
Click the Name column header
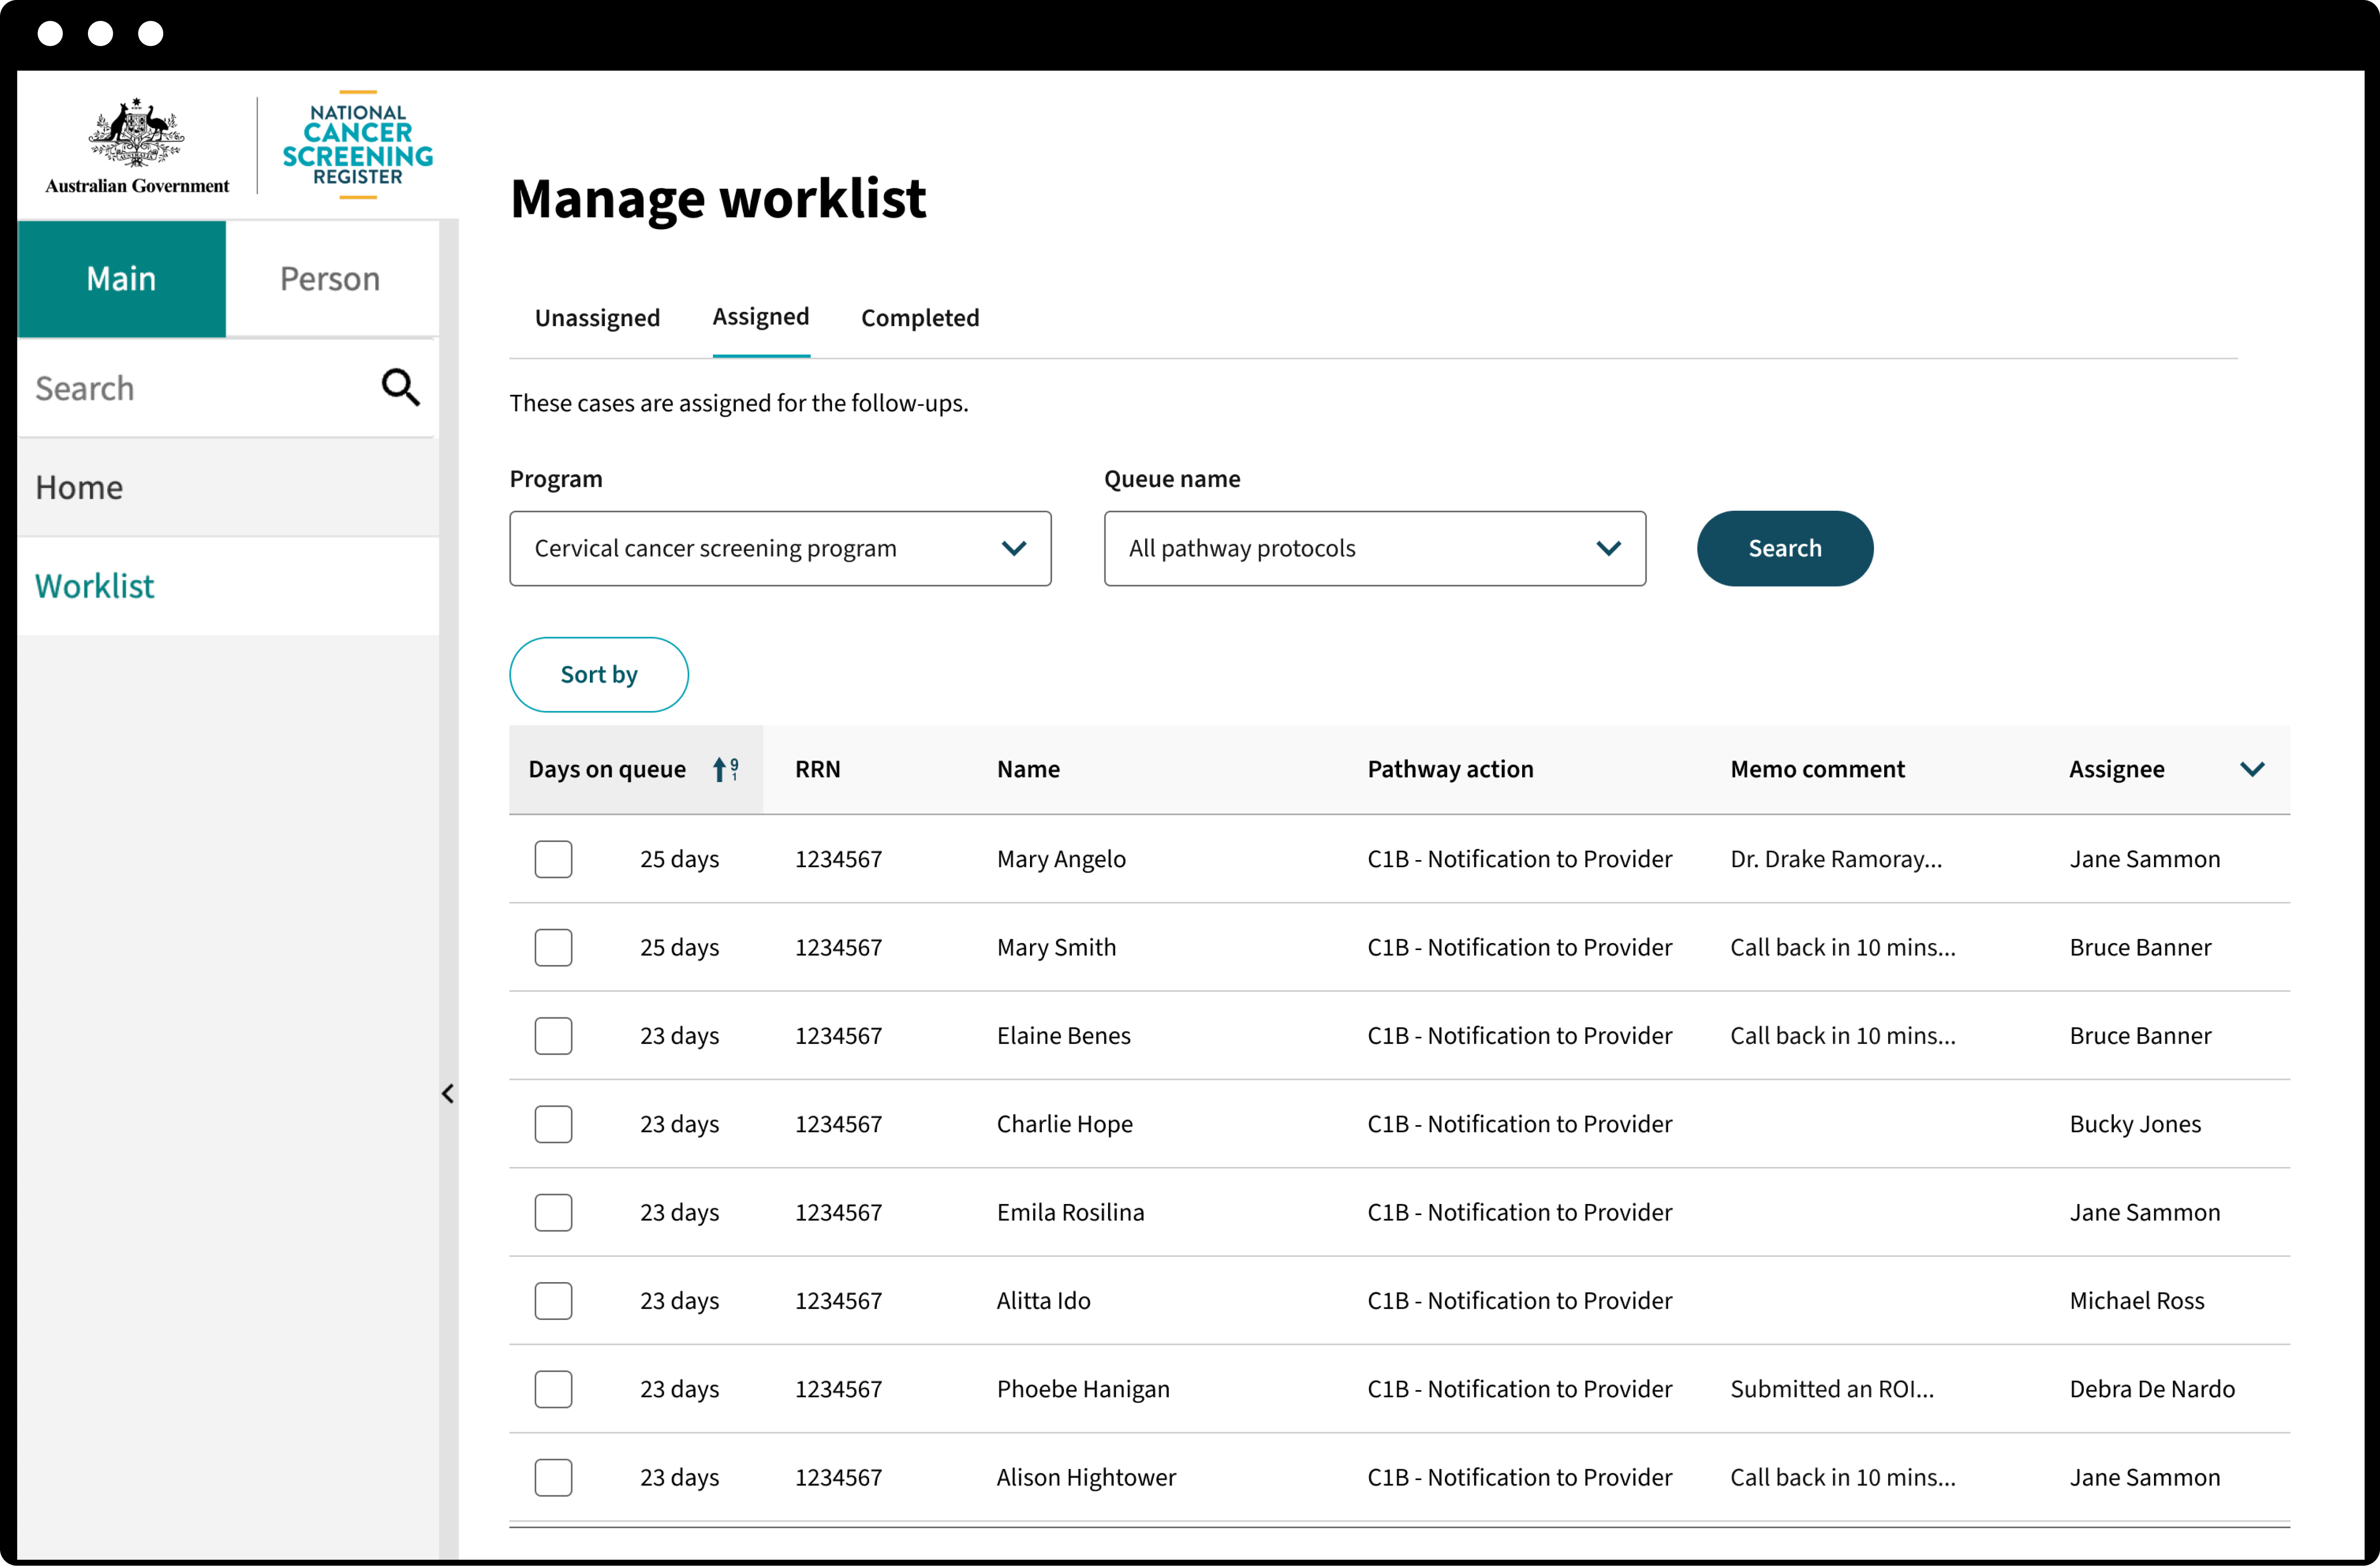tap(1028, 769)
